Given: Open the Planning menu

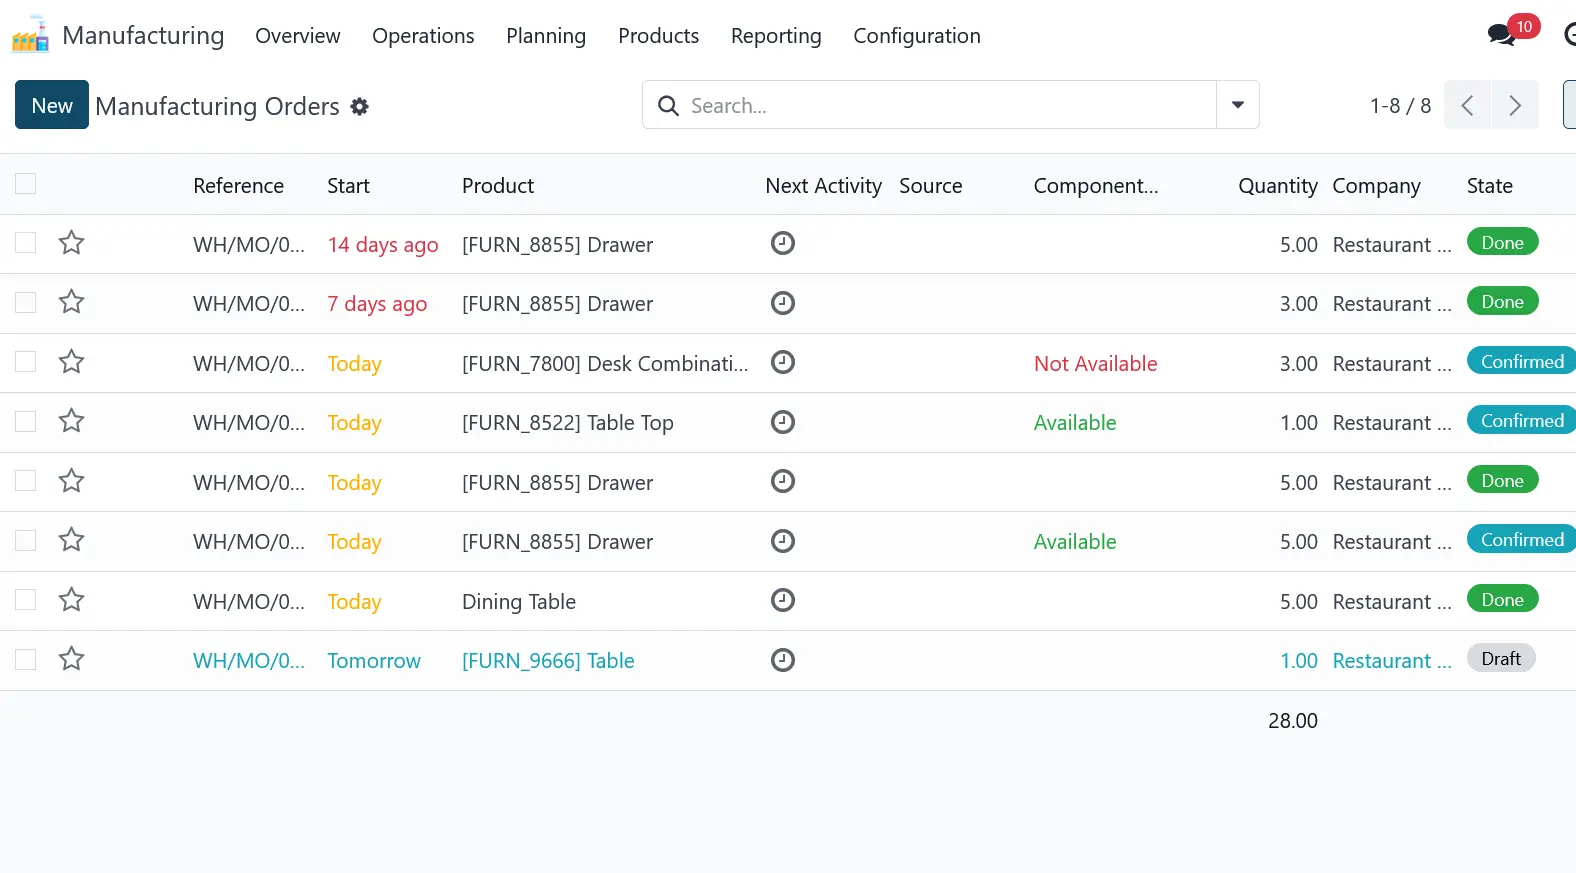Looking at the screenshot, I should tap(546, 36).
